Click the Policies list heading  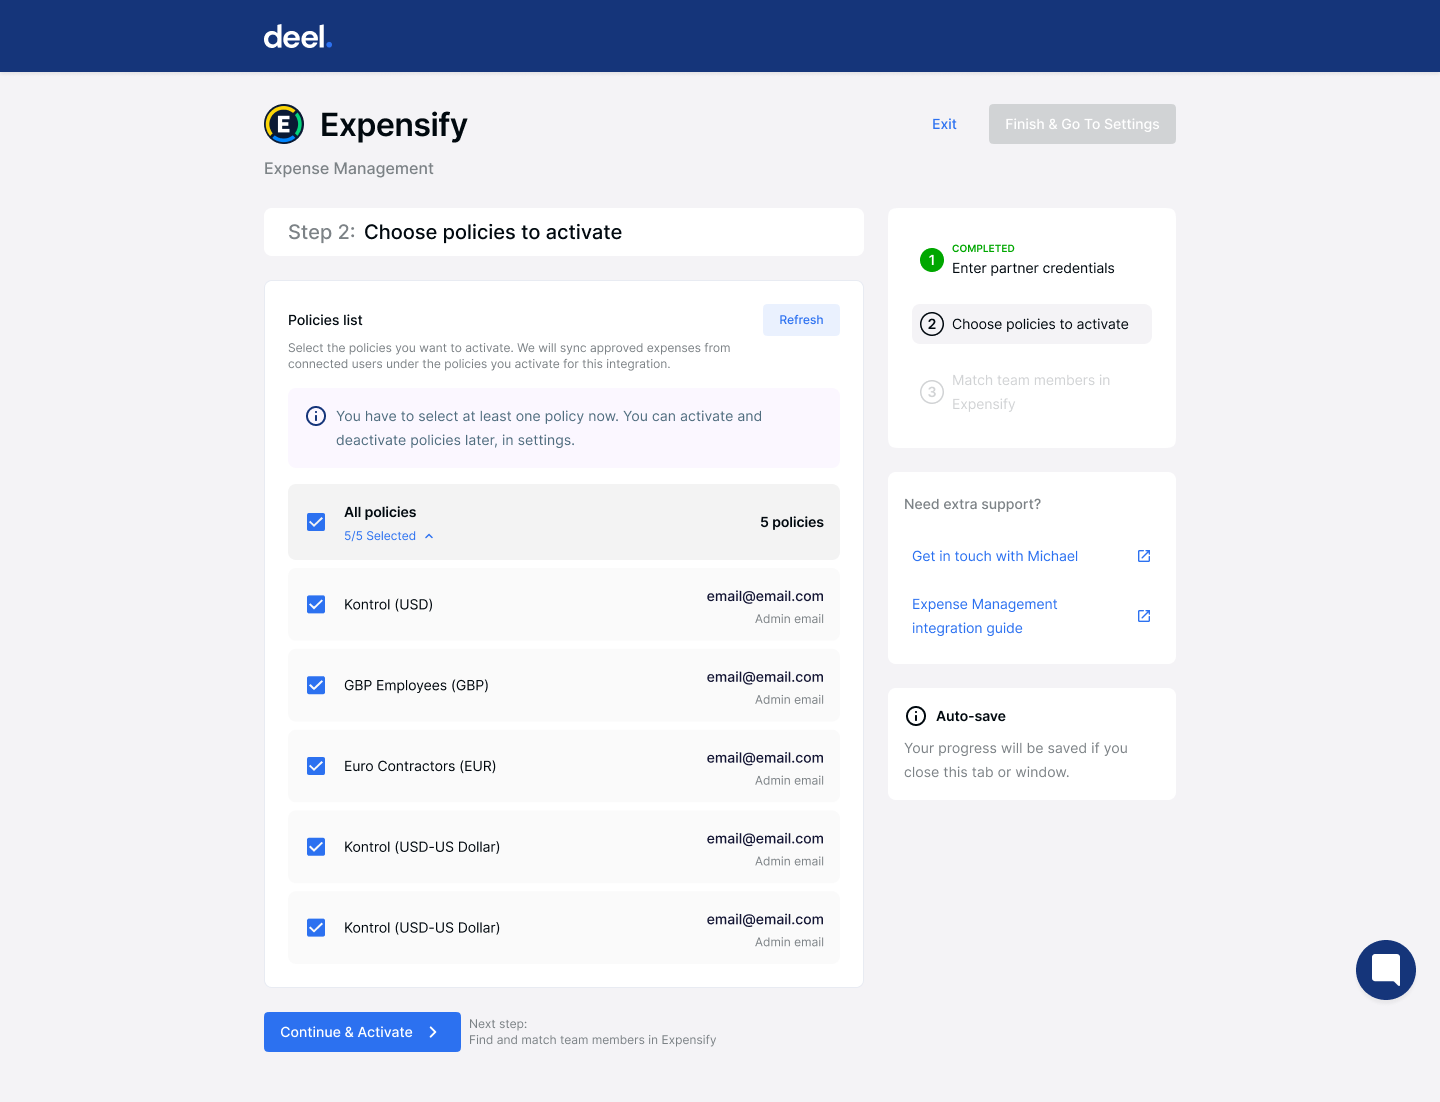[325, 320]
